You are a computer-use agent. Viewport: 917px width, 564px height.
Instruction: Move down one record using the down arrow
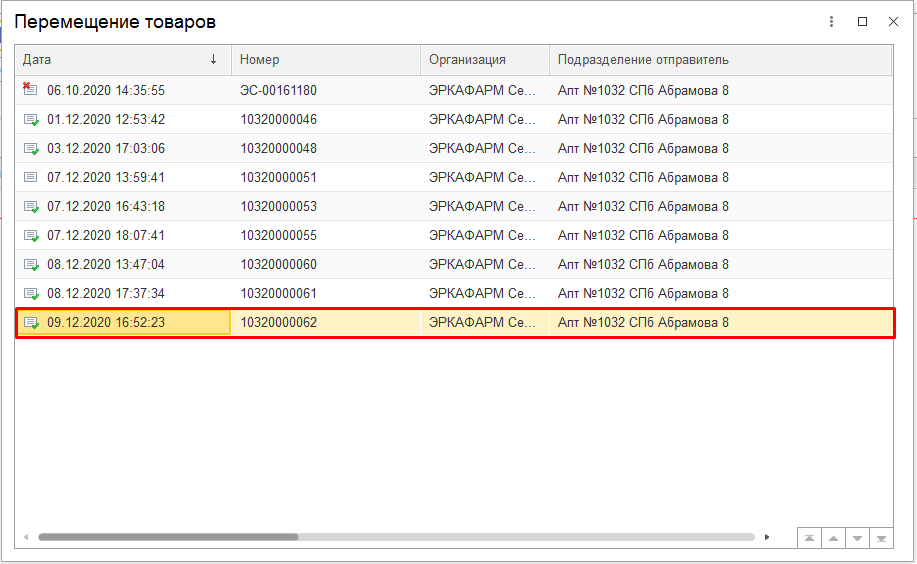[x=857, y=538]
